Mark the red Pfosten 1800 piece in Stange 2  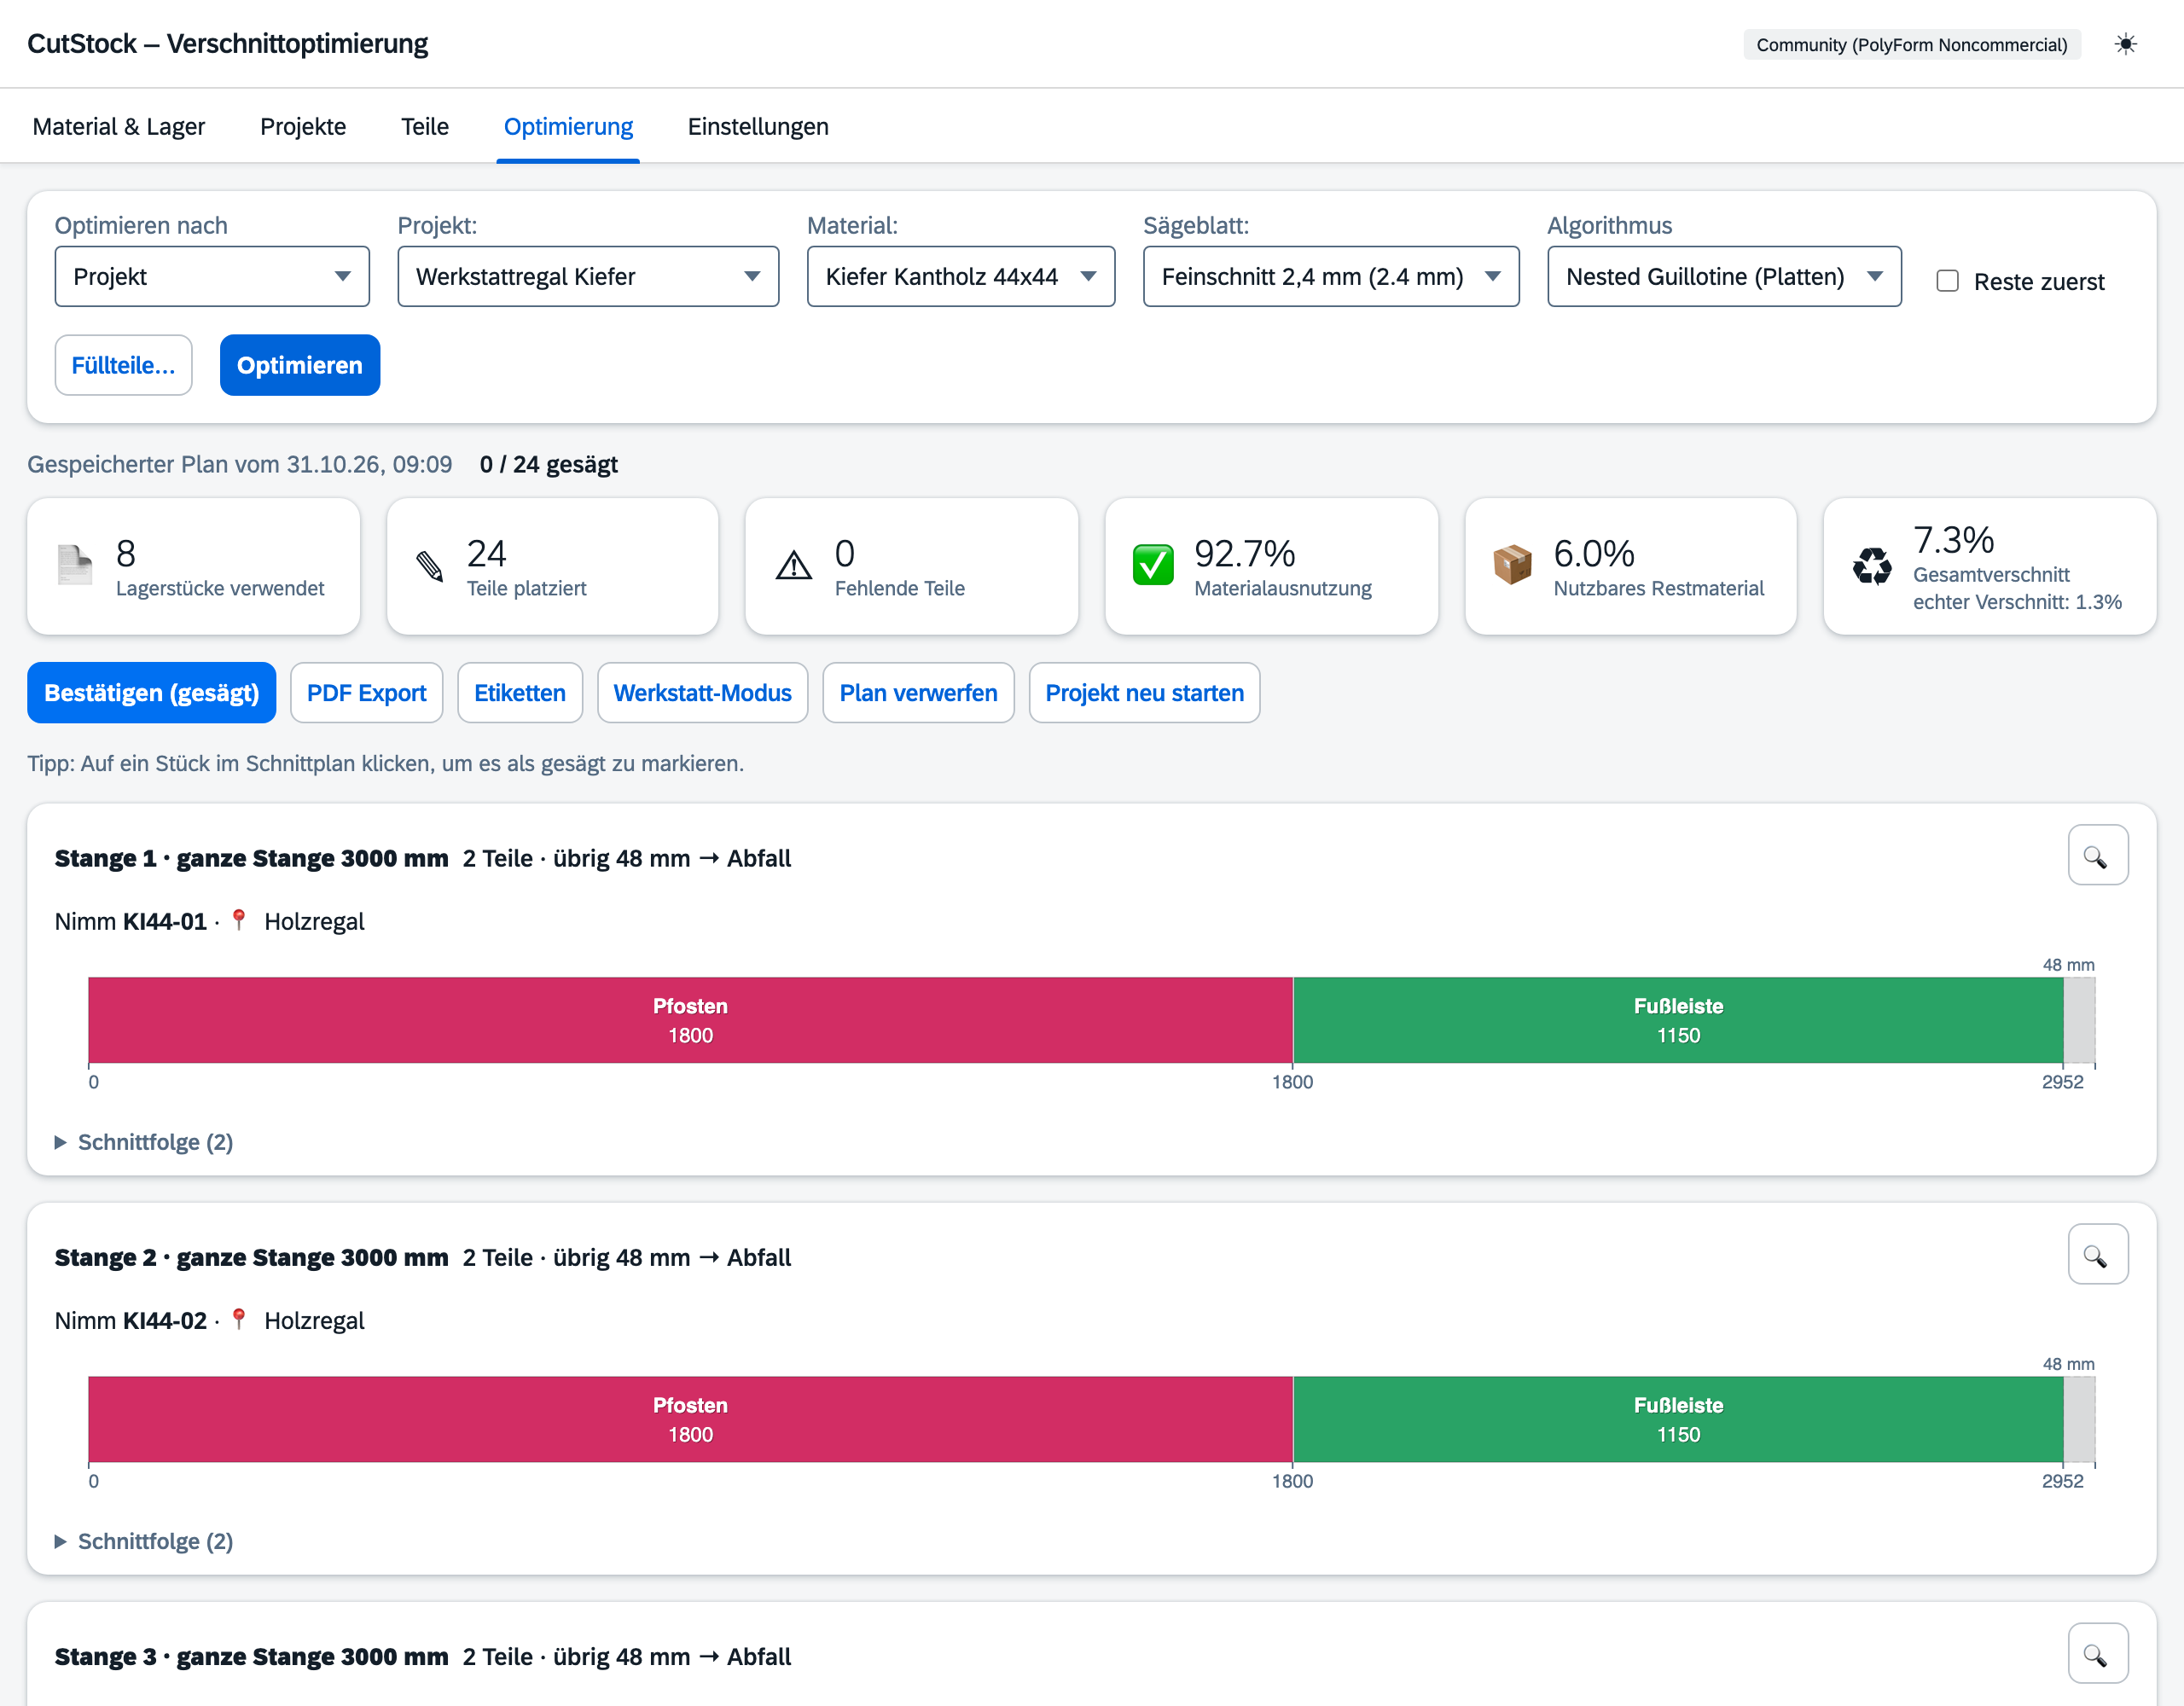coord(690,1419)
